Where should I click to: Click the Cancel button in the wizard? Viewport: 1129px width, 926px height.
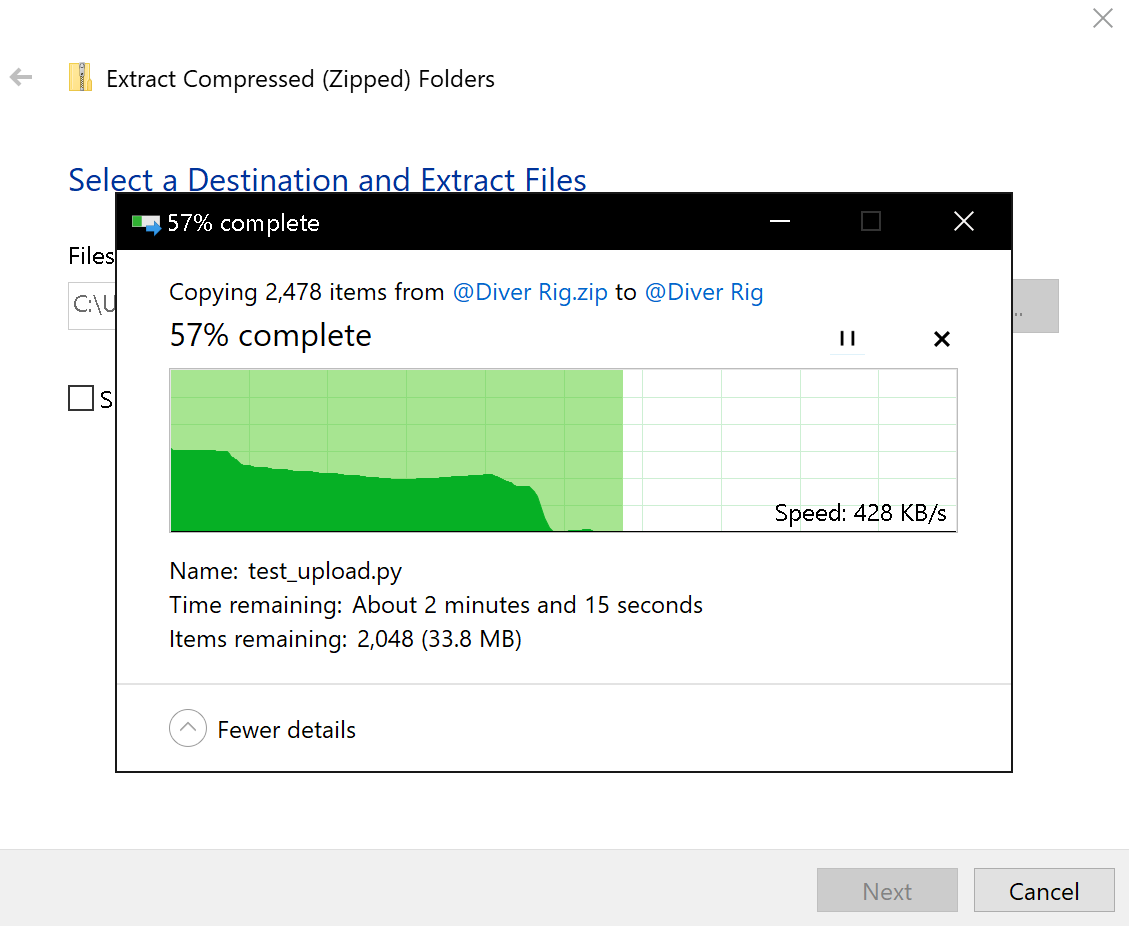1043,891
